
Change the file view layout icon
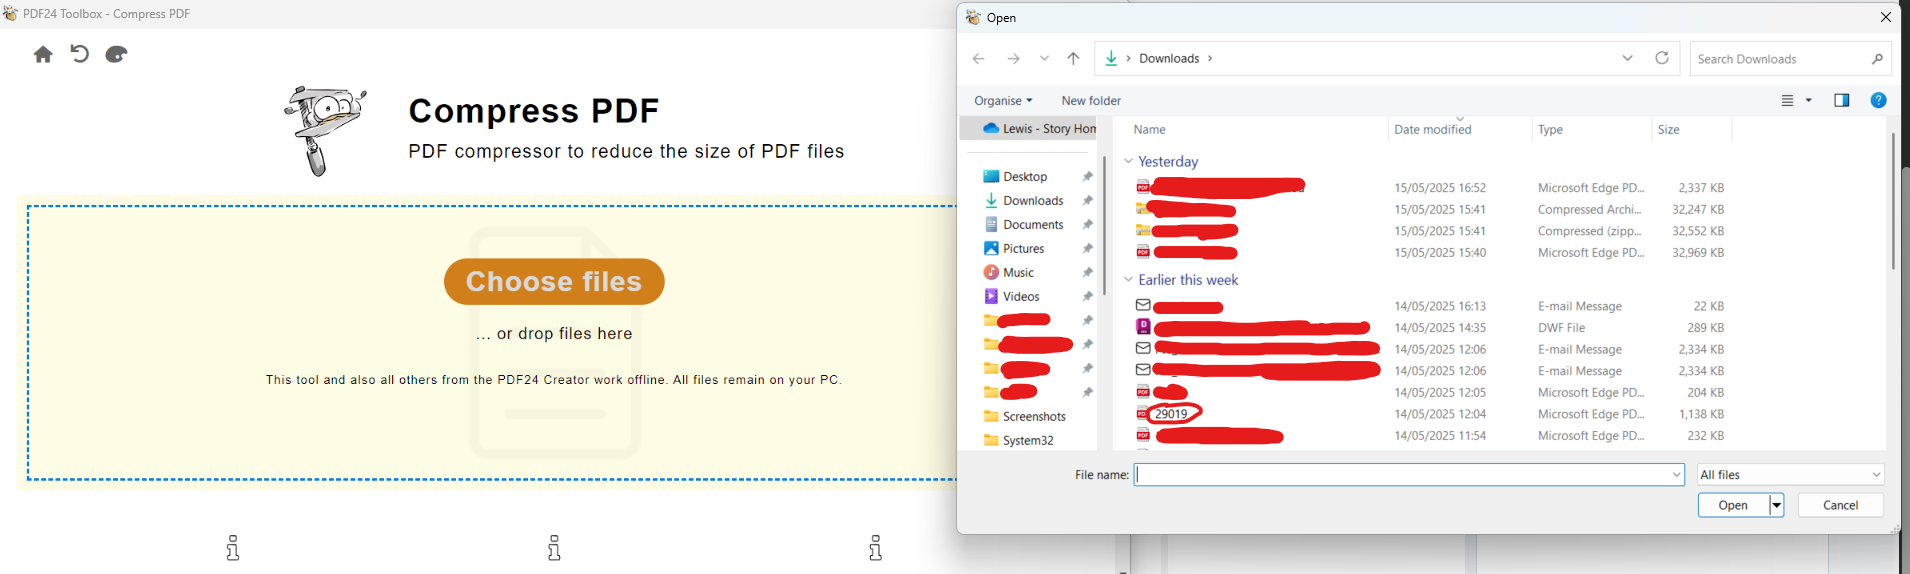tap(1787, 100)
